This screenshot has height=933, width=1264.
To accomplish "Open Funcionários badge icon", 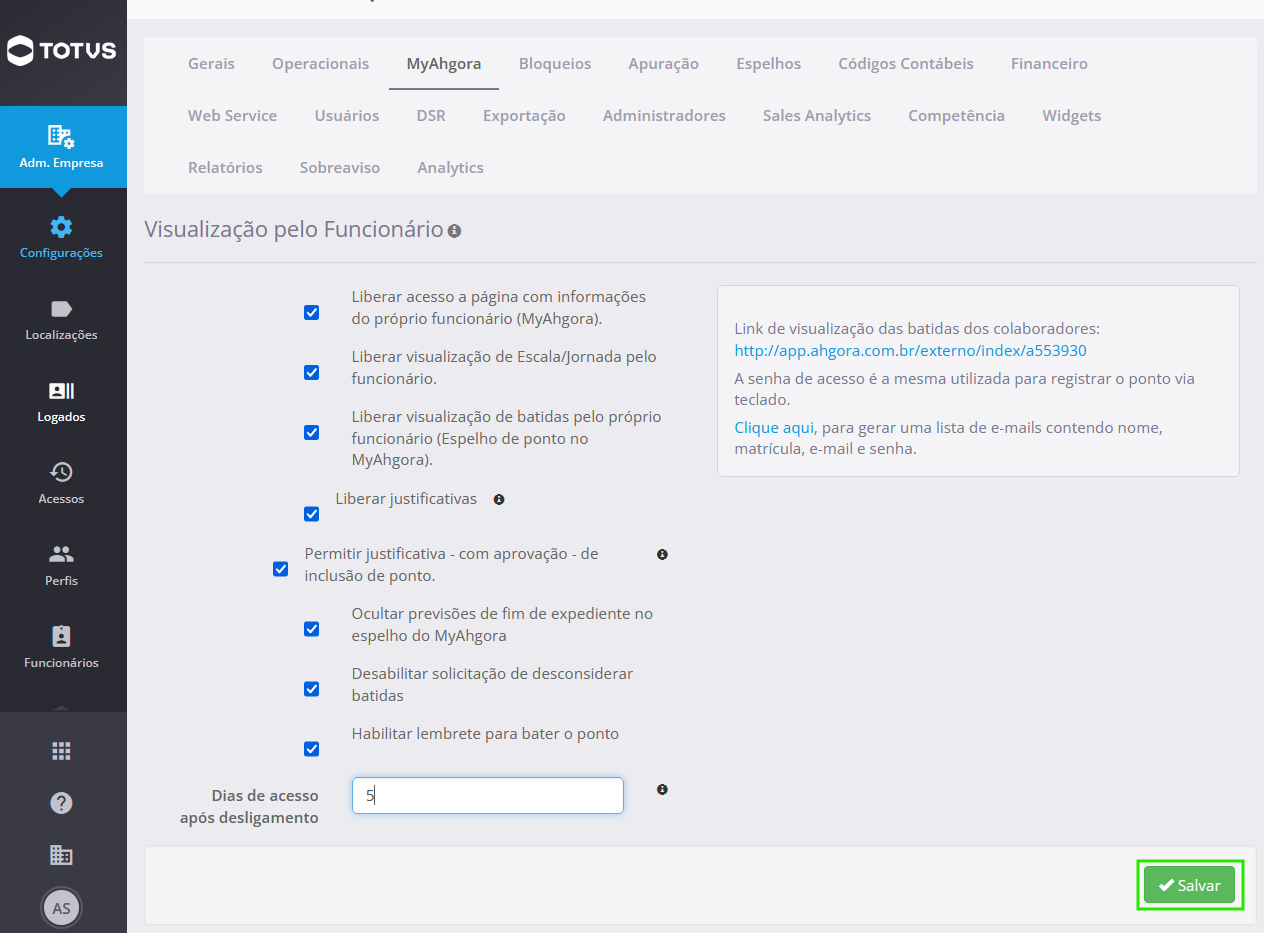I will (x=62, y=636).
